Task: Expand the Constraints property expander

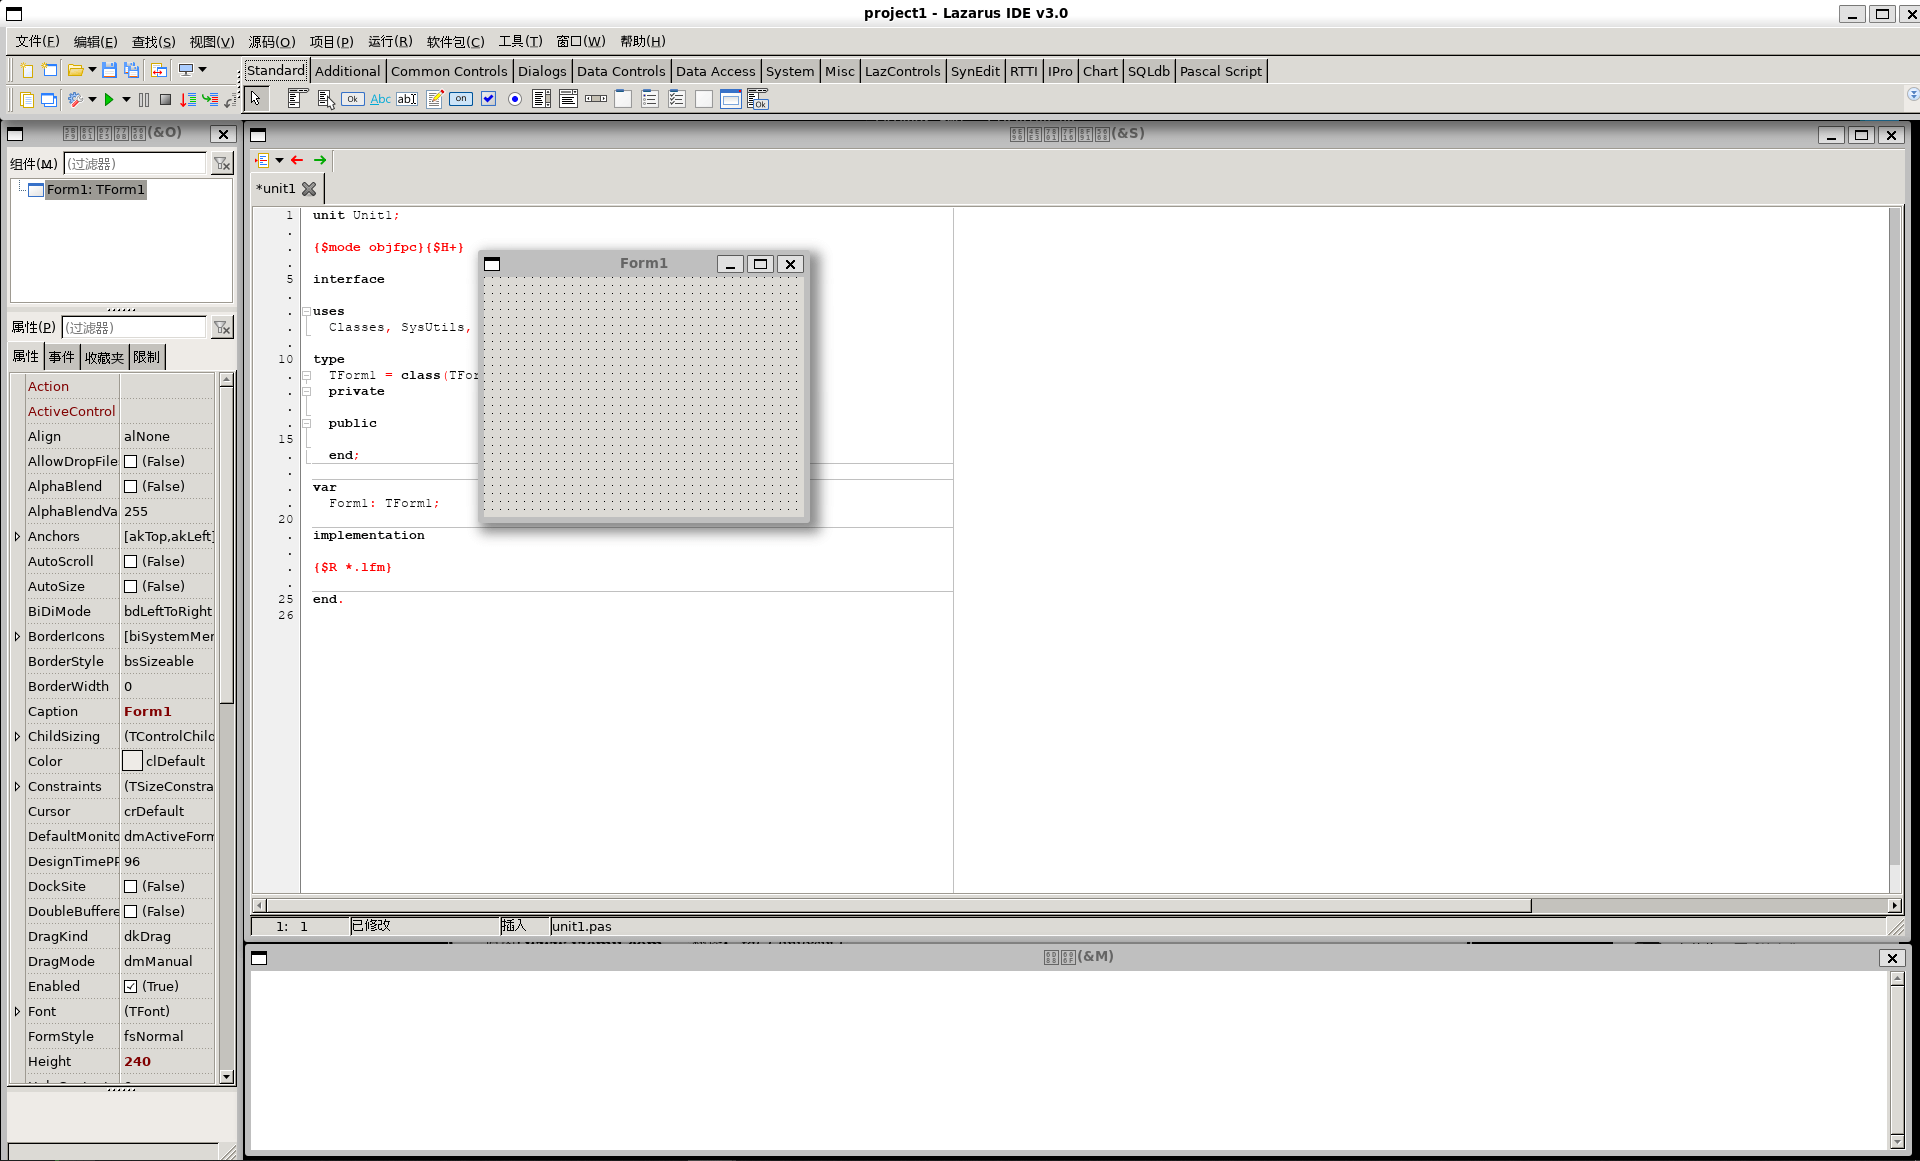Action: 16,785
